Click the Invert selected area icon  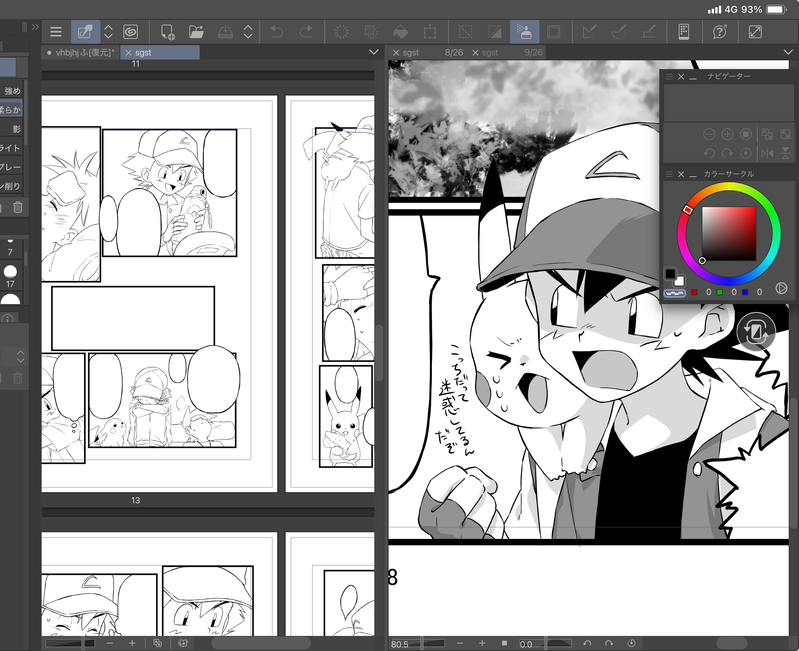click(x=494, y=32)
